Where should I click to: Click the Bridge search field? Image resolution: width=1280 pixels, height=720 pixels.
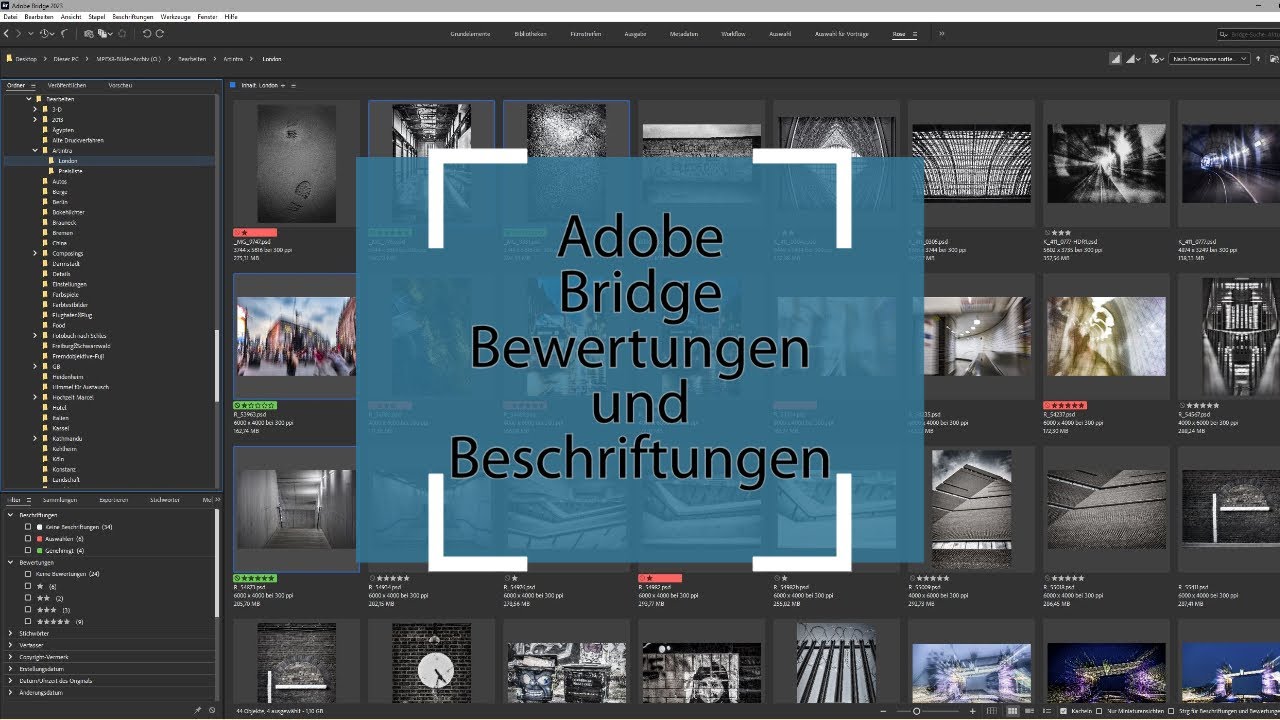1246,34
